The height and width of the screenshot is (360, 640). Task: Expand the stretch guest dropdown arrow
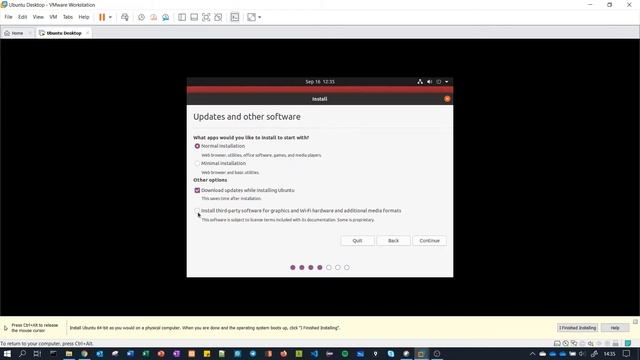[x=260, y=18]
